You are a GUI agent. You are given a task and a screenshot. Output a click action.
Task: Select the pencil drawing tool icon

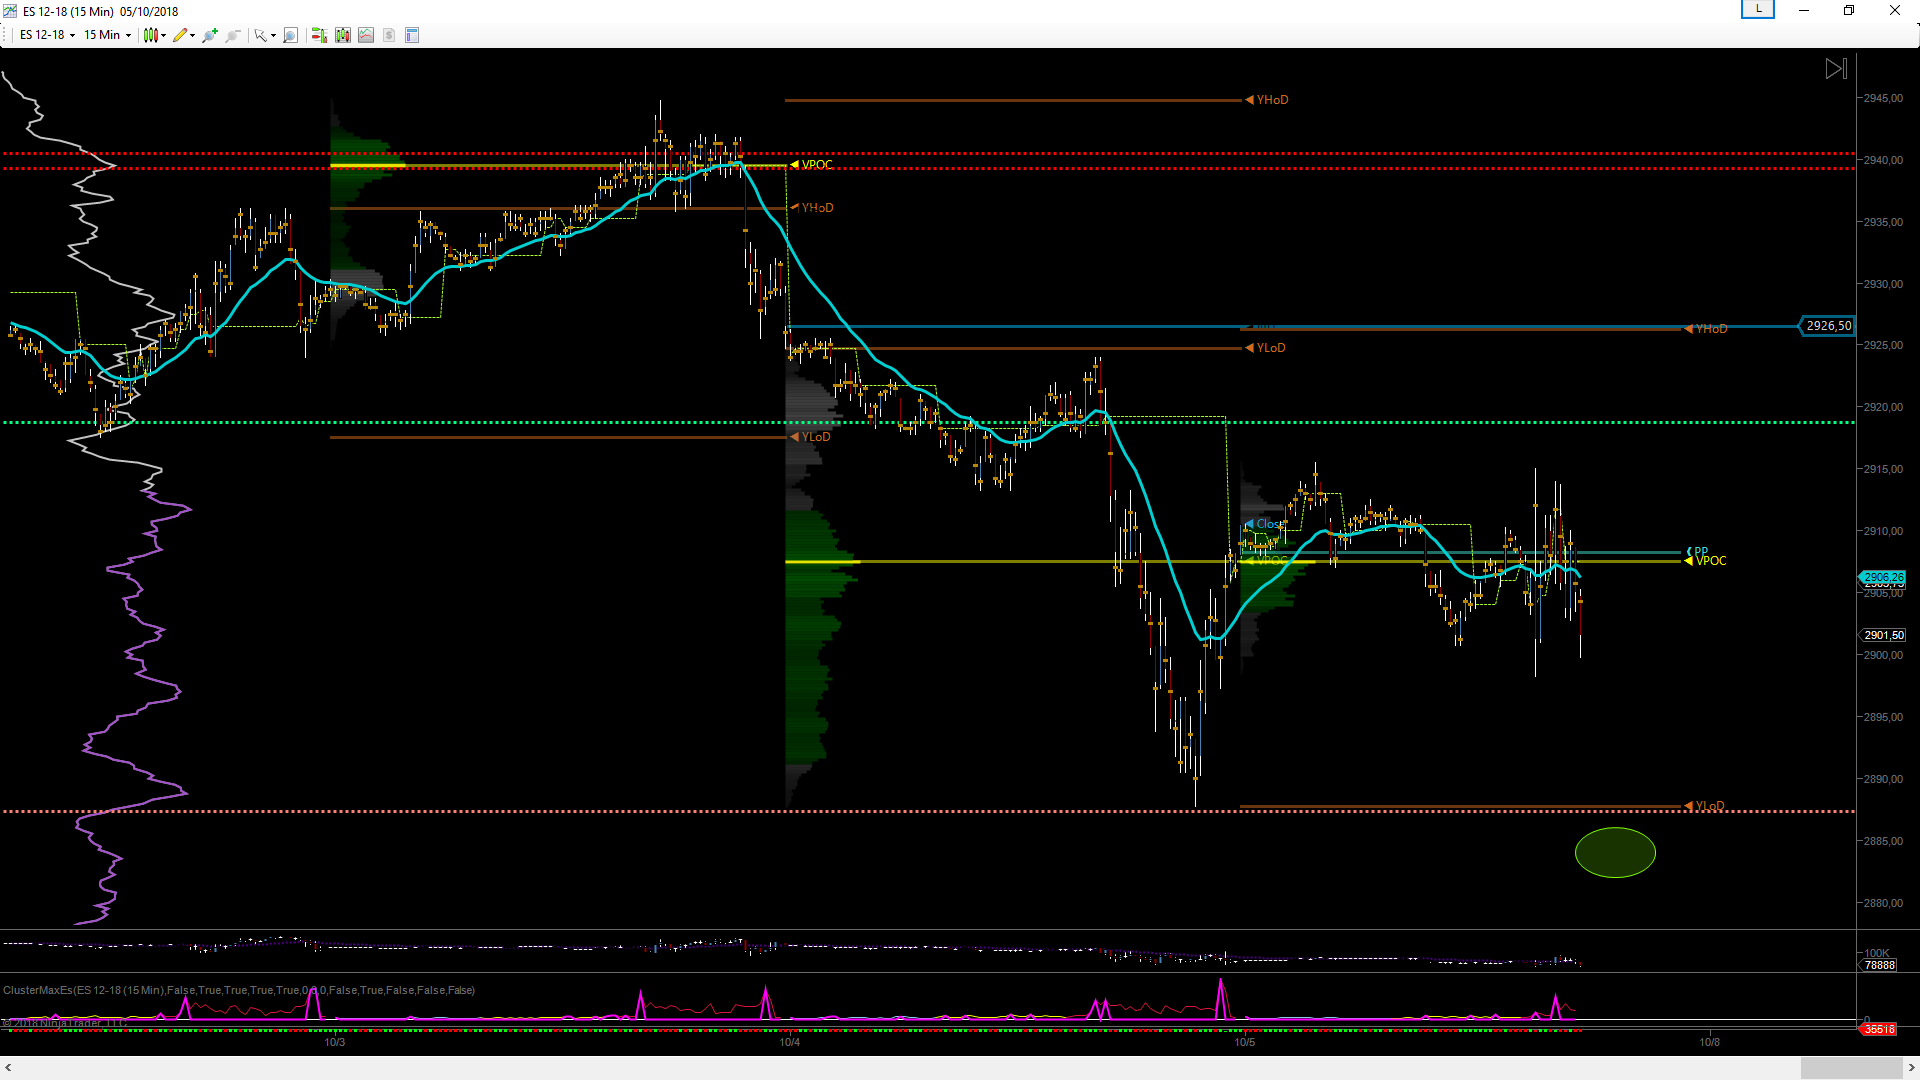pos(180,35)
